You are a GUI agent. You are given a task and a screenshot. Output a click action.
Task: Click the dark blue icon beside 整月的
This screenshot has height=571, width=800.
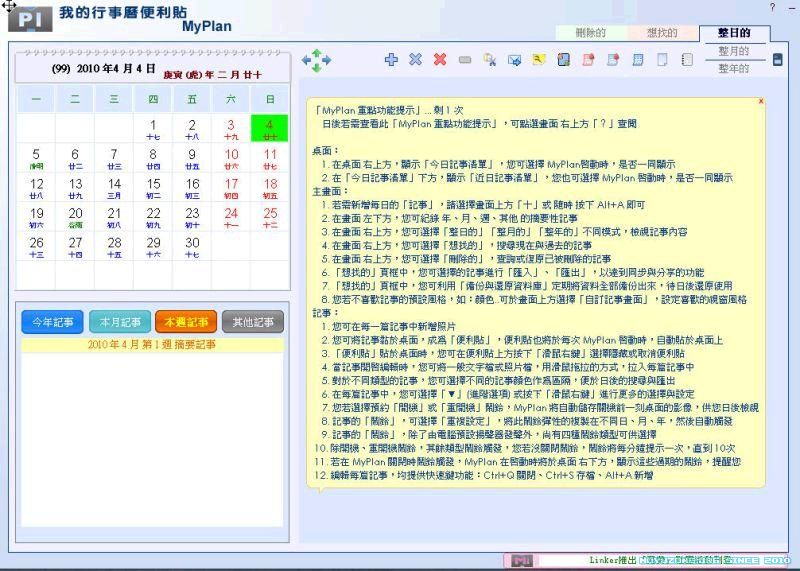click(x=778, y=59)
